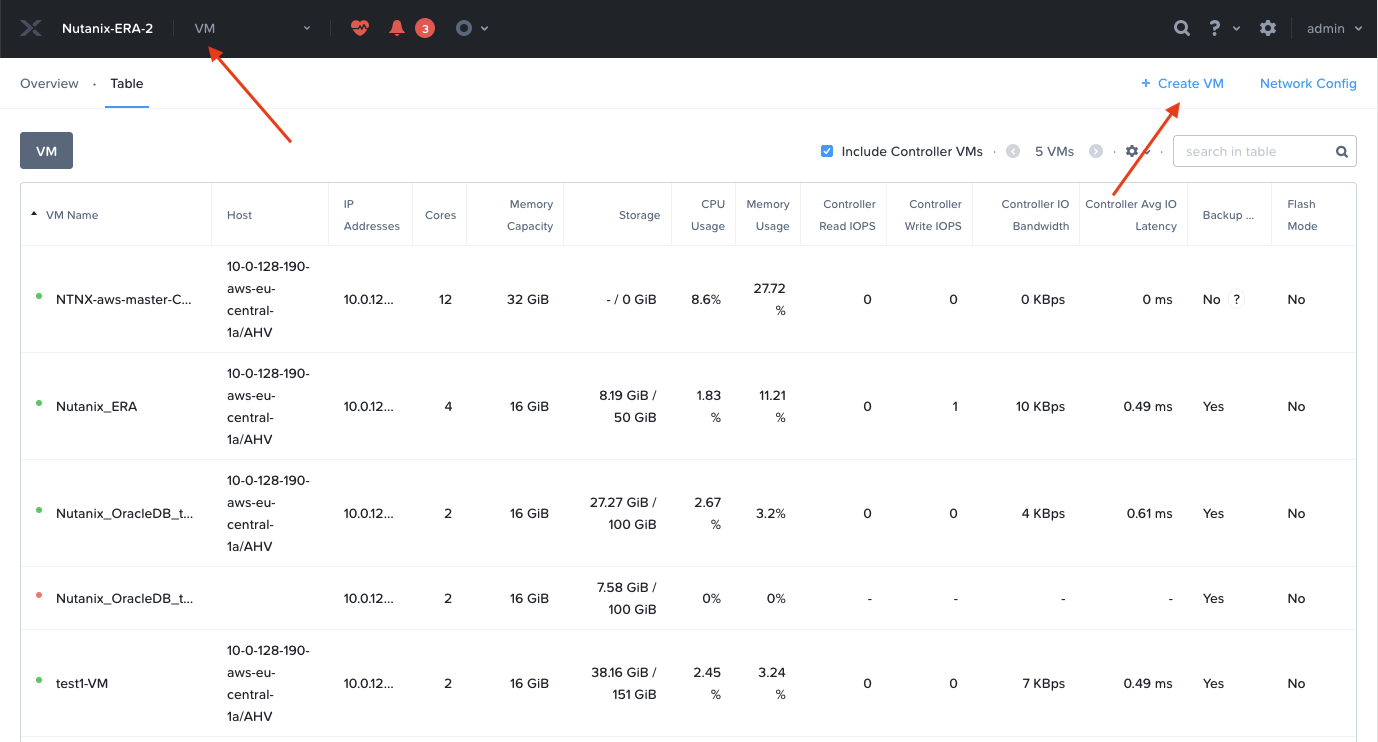Expand the admin user menu
This screenshot has width=1378, height=742.
pyautogui.click(x=1335, y=28)
